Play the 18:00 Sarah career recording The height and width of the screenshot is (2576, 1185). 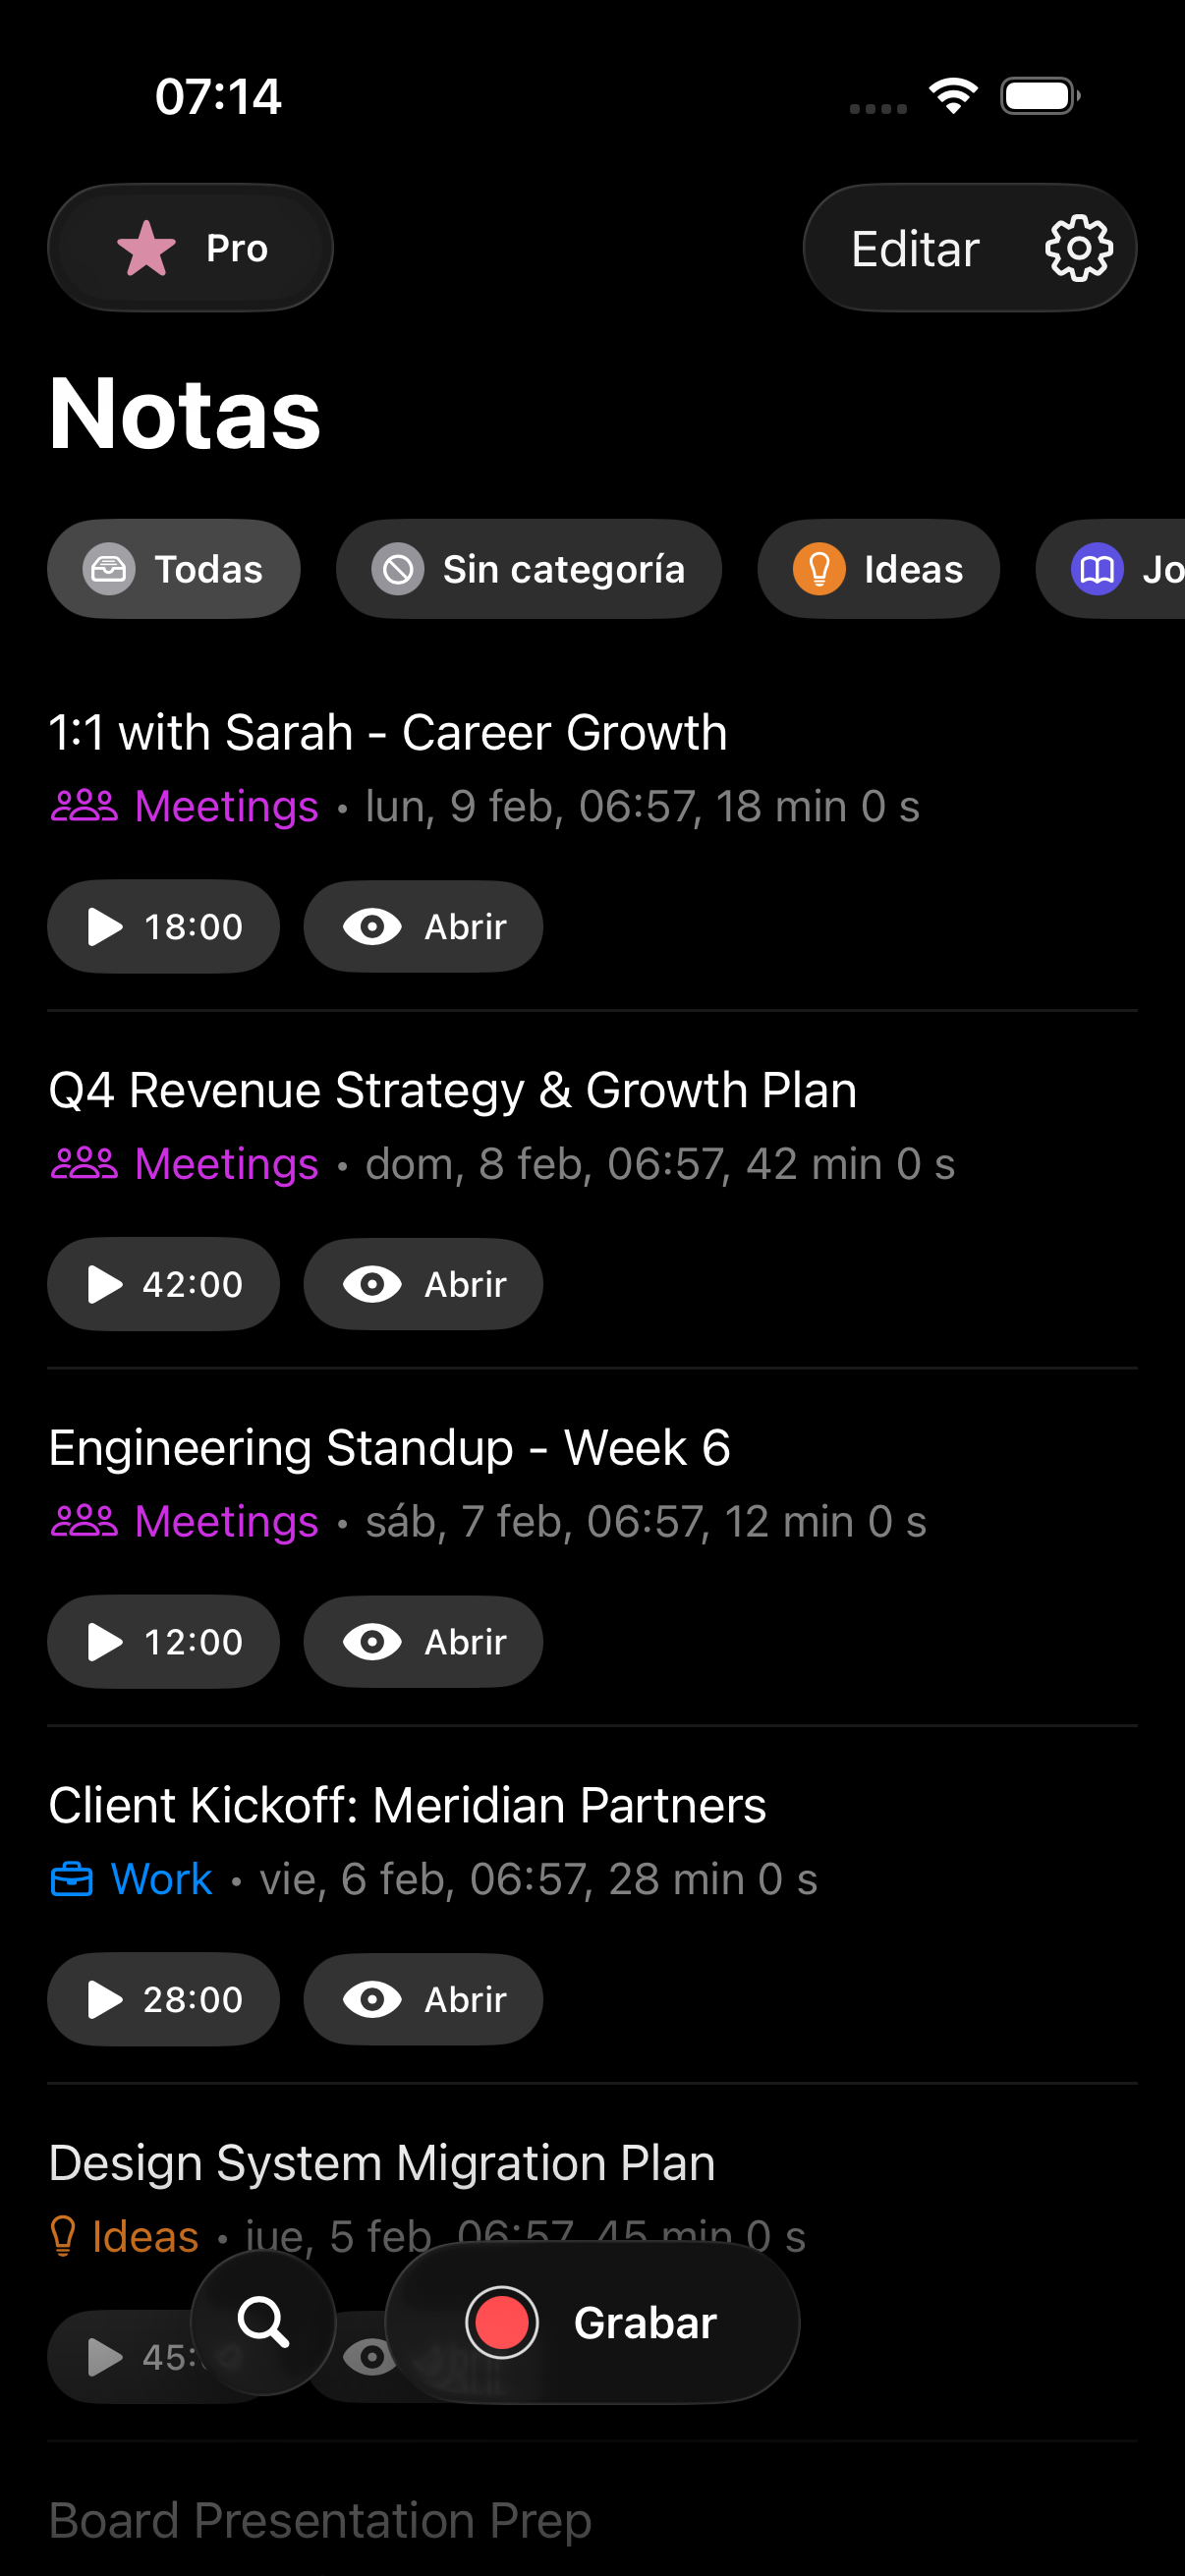pos(163,926)
